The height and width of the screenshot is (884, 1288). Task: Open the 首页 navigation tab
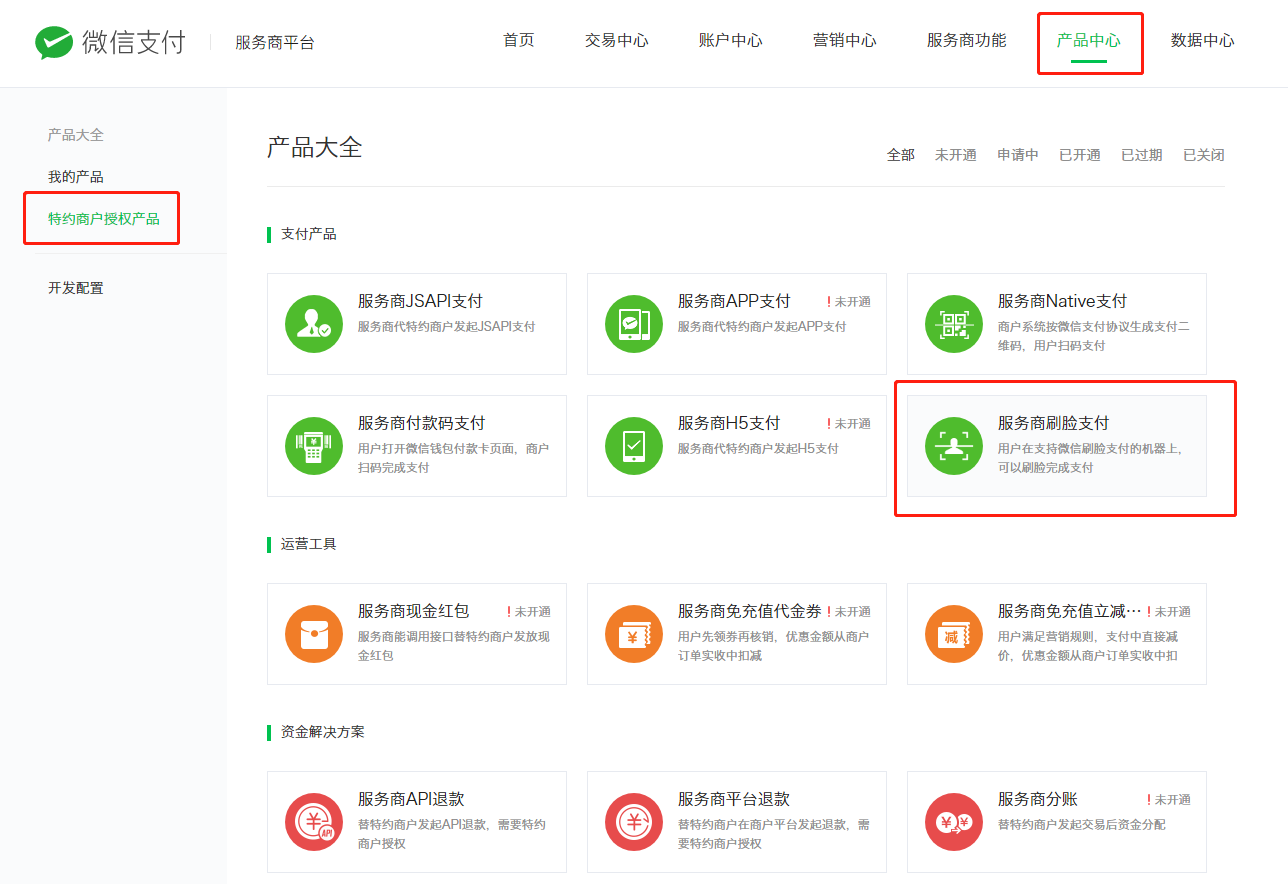[519, 41]
